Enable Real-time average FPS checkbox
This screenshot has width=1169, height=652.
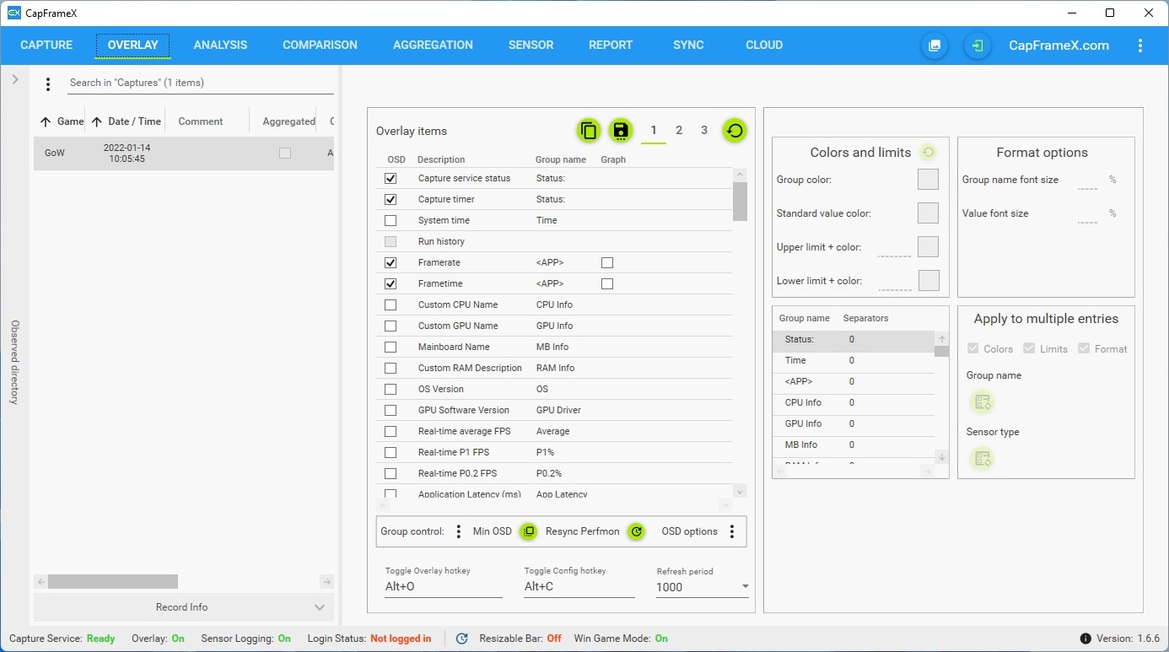(x=391, y=431)
